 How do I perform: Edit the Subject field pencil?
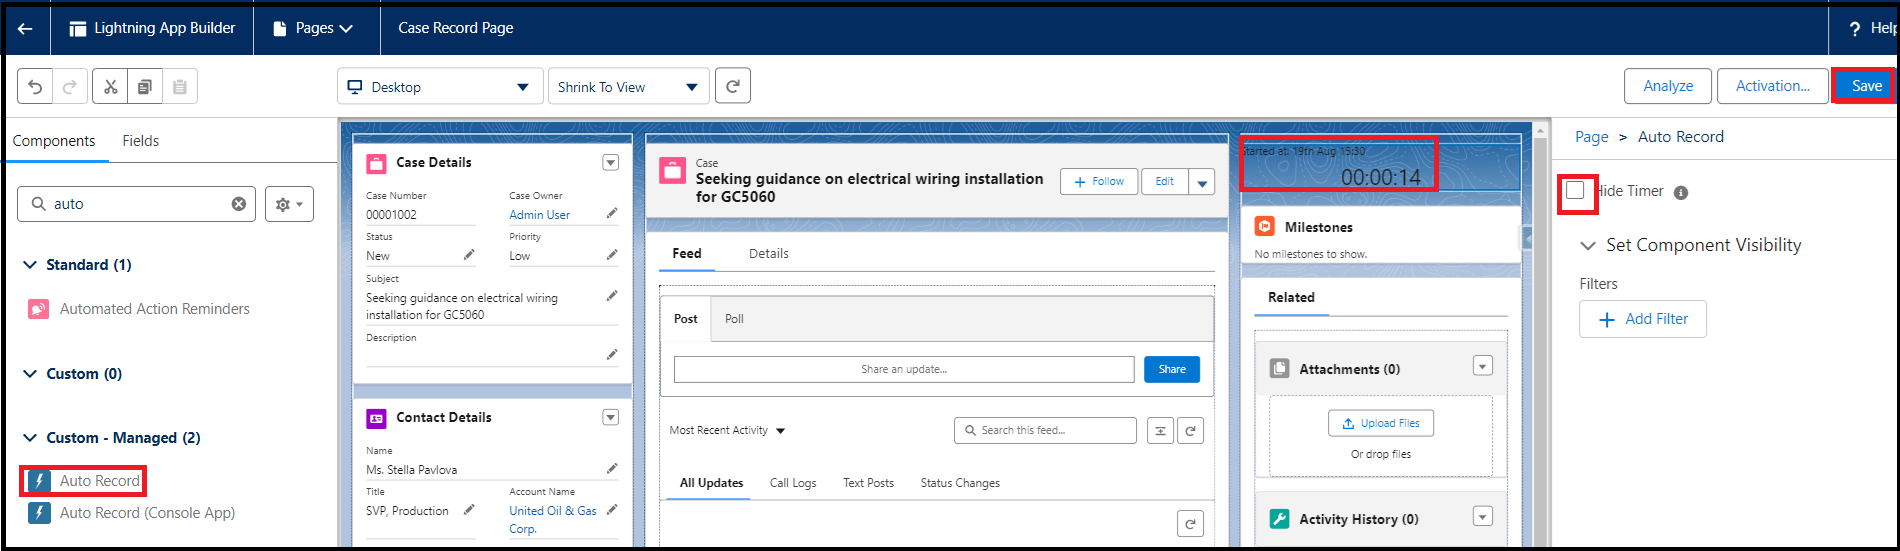(x=612, y=296)
